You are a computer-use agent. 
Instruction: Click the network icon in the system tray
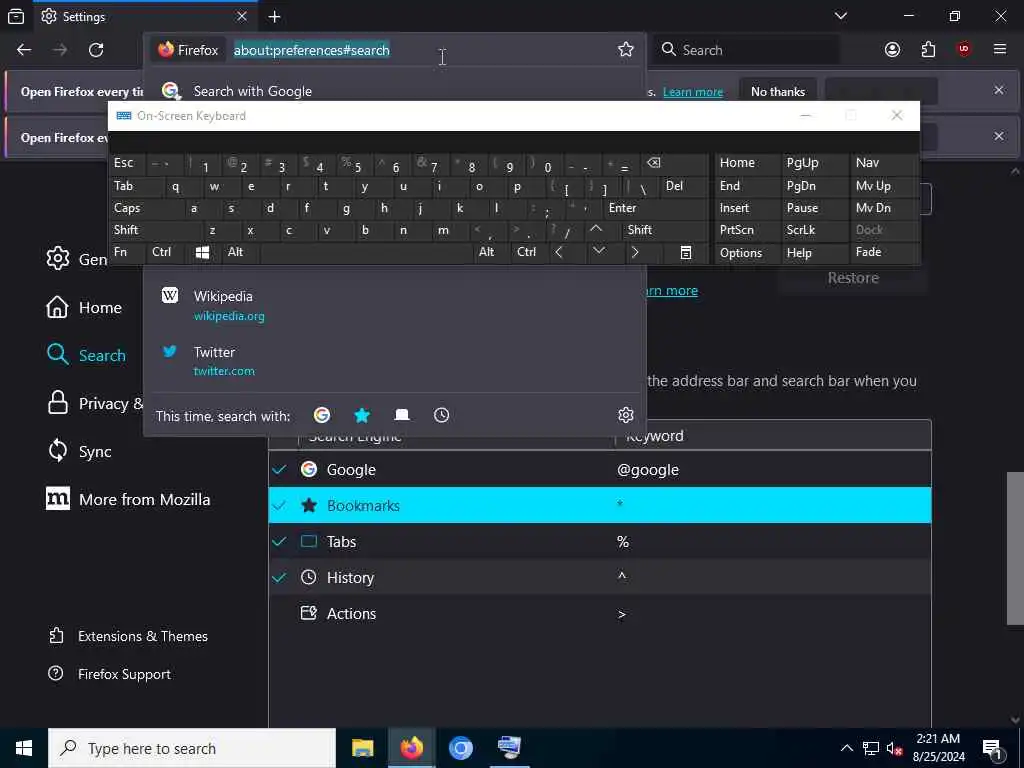point(871,748)
